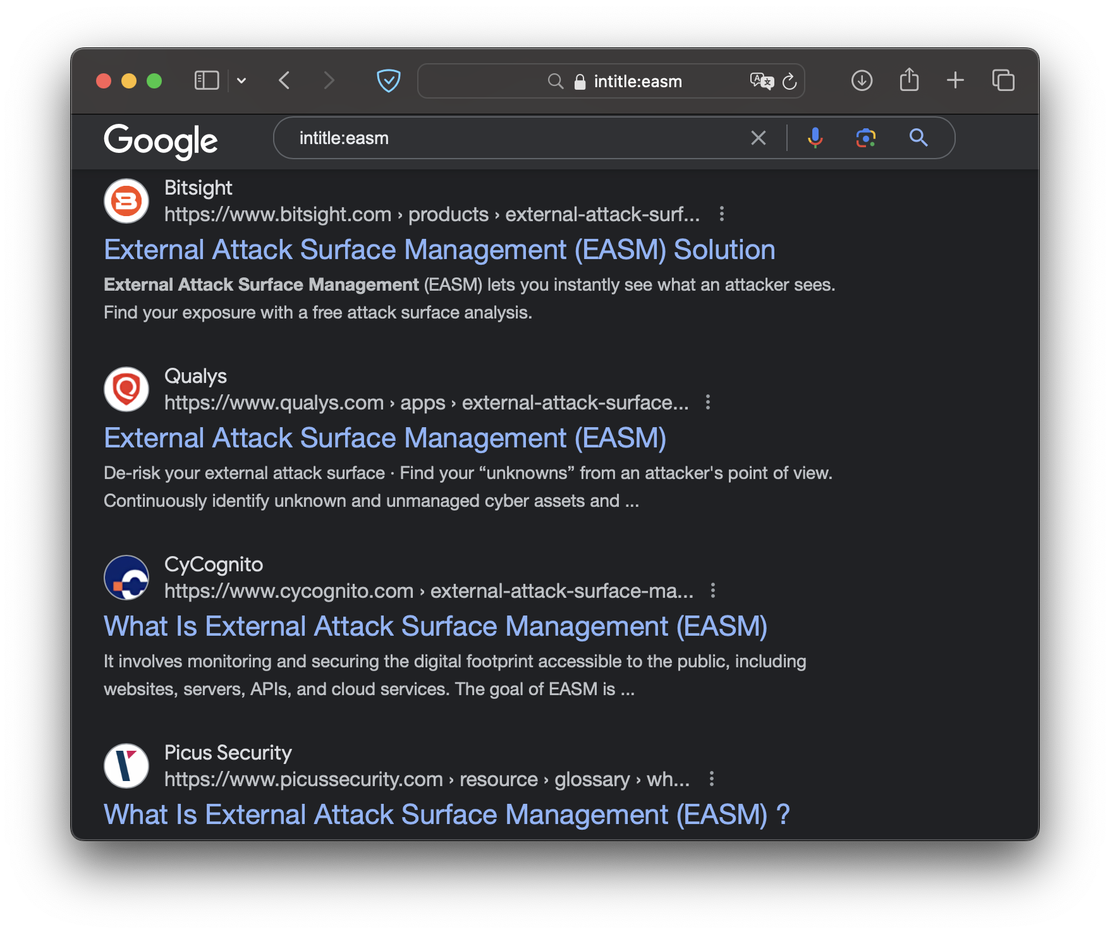Click the translate page icon in address bar
The width and height of the screenshot is (1110, 934).
point(761,81)
